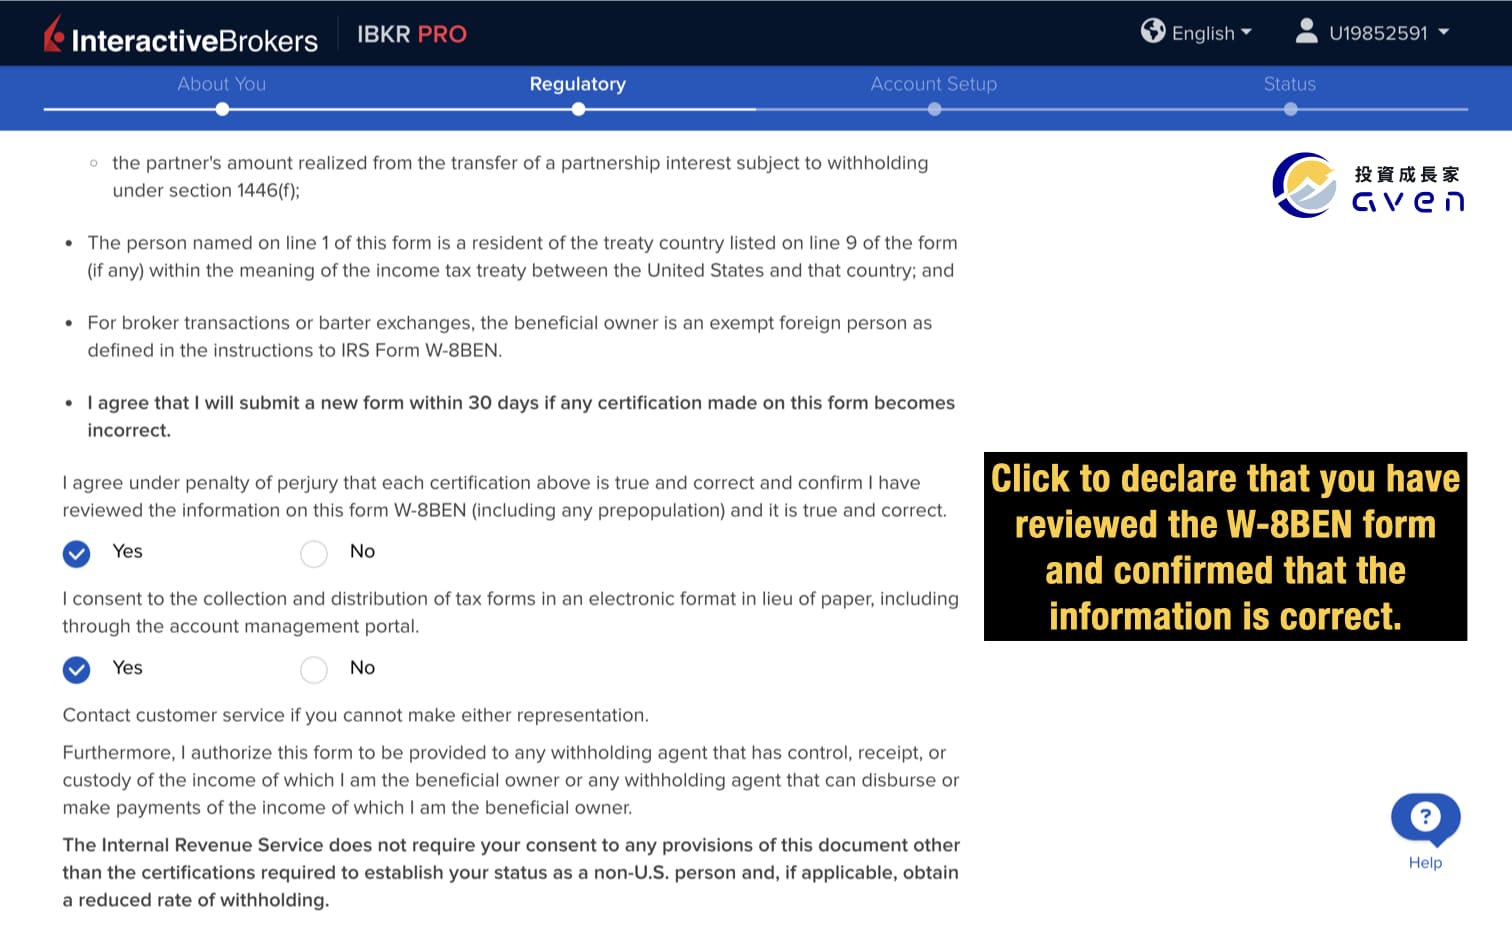Click the Help link below the icon
This screenshot has width=1512, height=946.
pos(1424,862)
